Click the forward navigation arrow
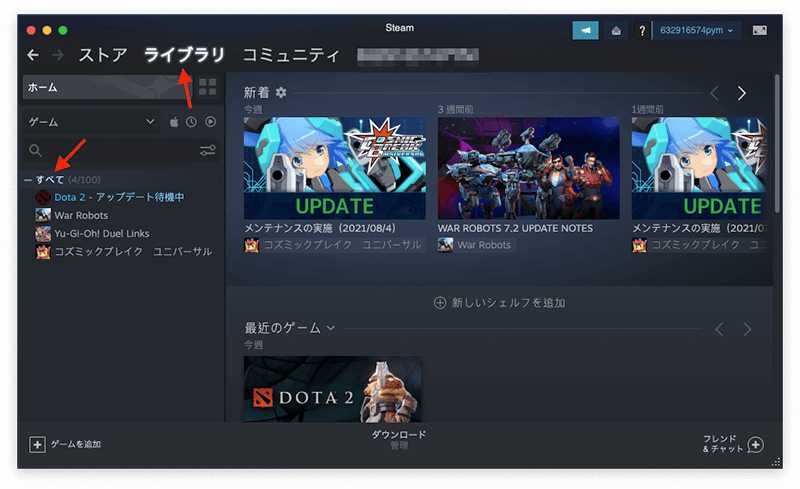Screen dimensions: 800x489 (58, 55)
